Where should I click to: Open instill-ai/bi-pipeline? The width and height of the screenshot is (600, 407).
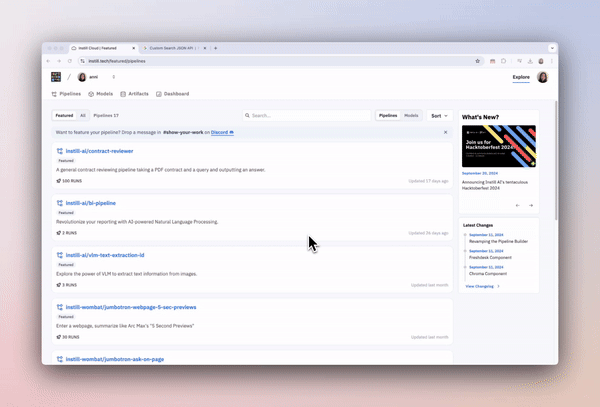[91, 203]
